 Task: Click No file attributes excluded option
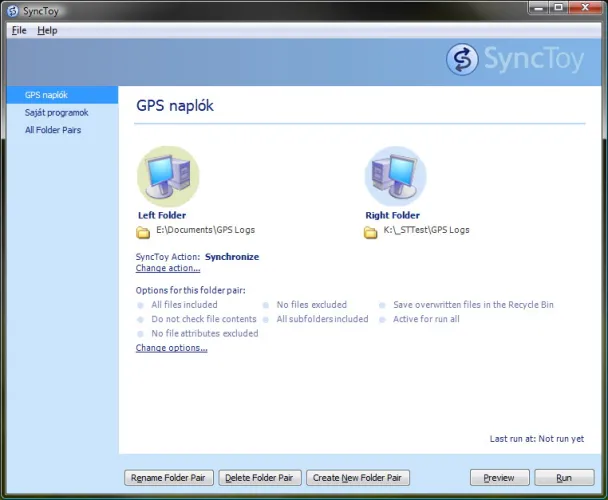click(205, 333)
